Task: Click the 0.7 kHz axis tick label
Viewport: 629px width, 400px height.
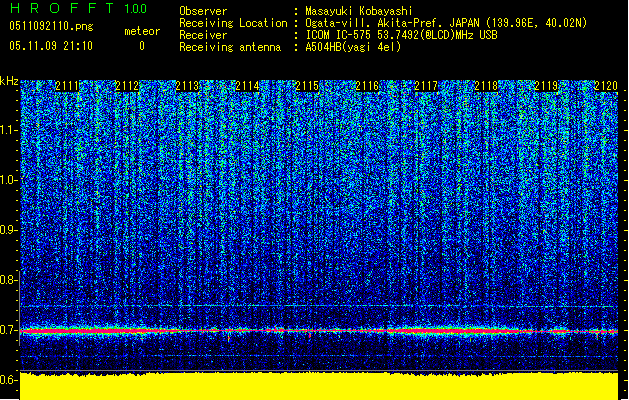Action: 8,330
